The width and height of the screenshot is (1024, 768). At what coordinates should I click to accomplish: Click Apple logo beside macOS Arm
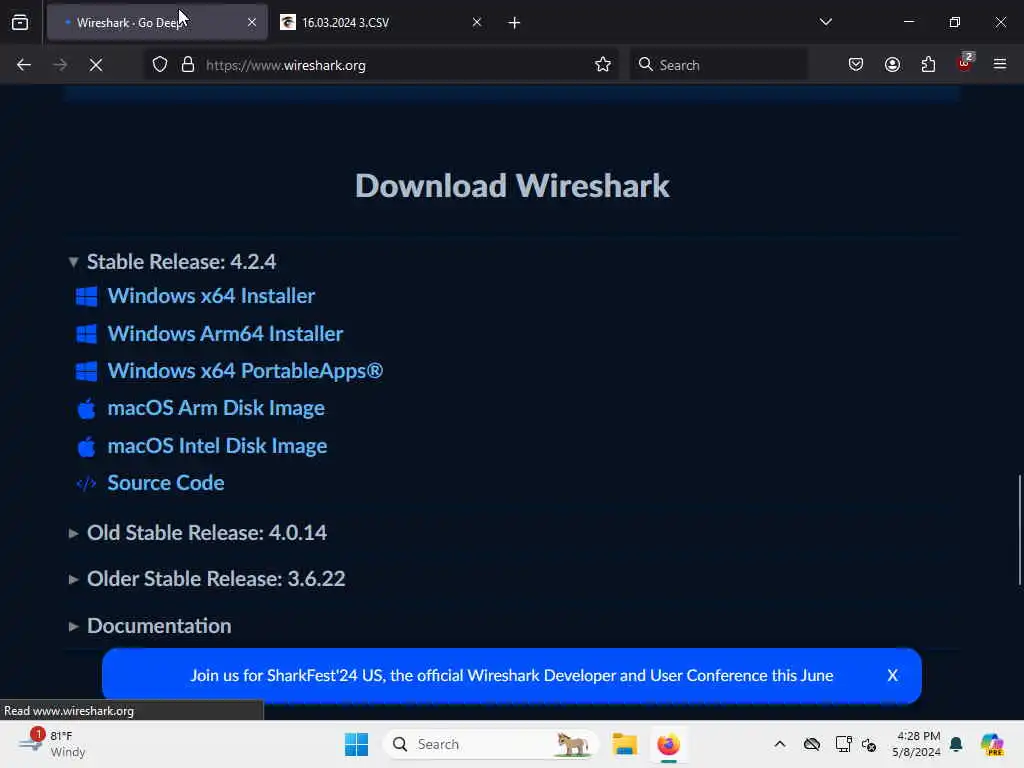(x=86, y=409)
